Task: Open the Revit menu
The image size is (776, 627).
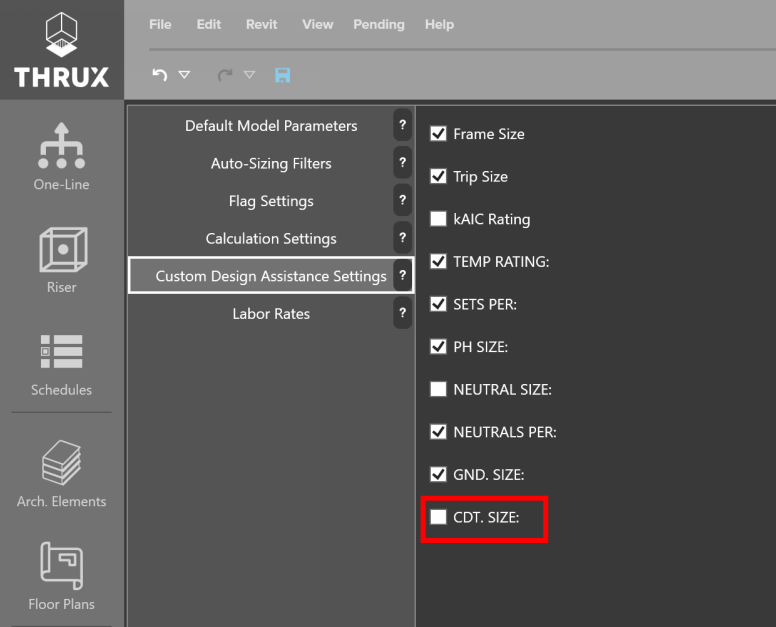Action: [262, 24]
